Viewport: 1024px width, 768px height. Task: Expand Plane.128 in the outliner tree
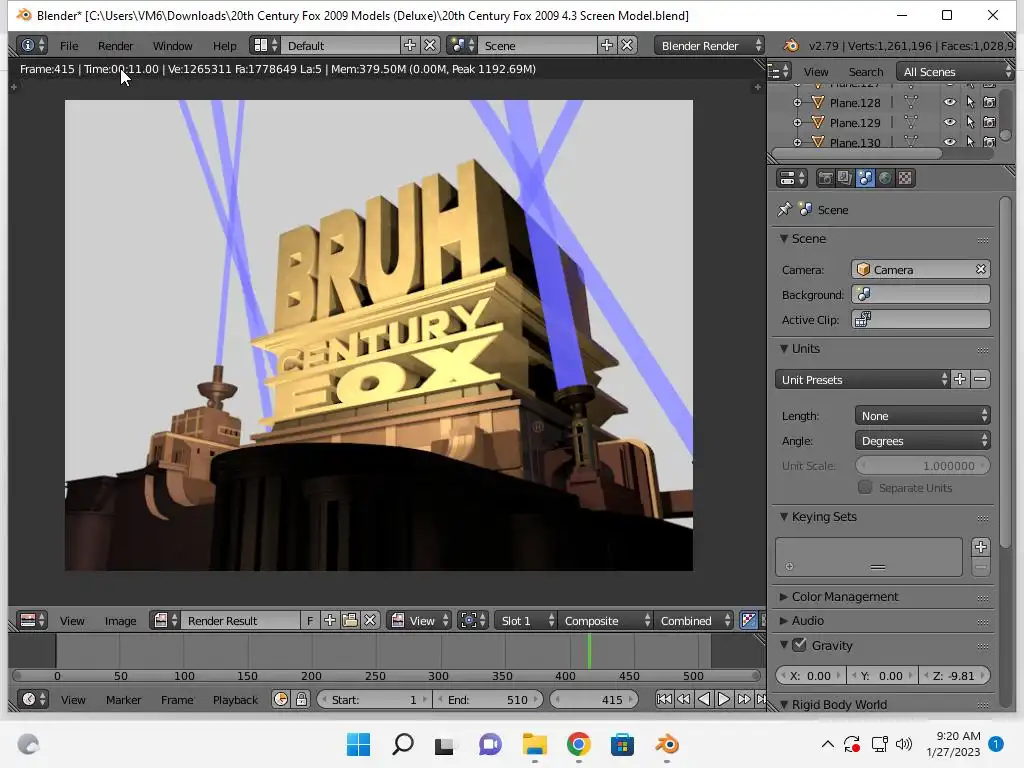pyautogui.click(x=797, y=103)
